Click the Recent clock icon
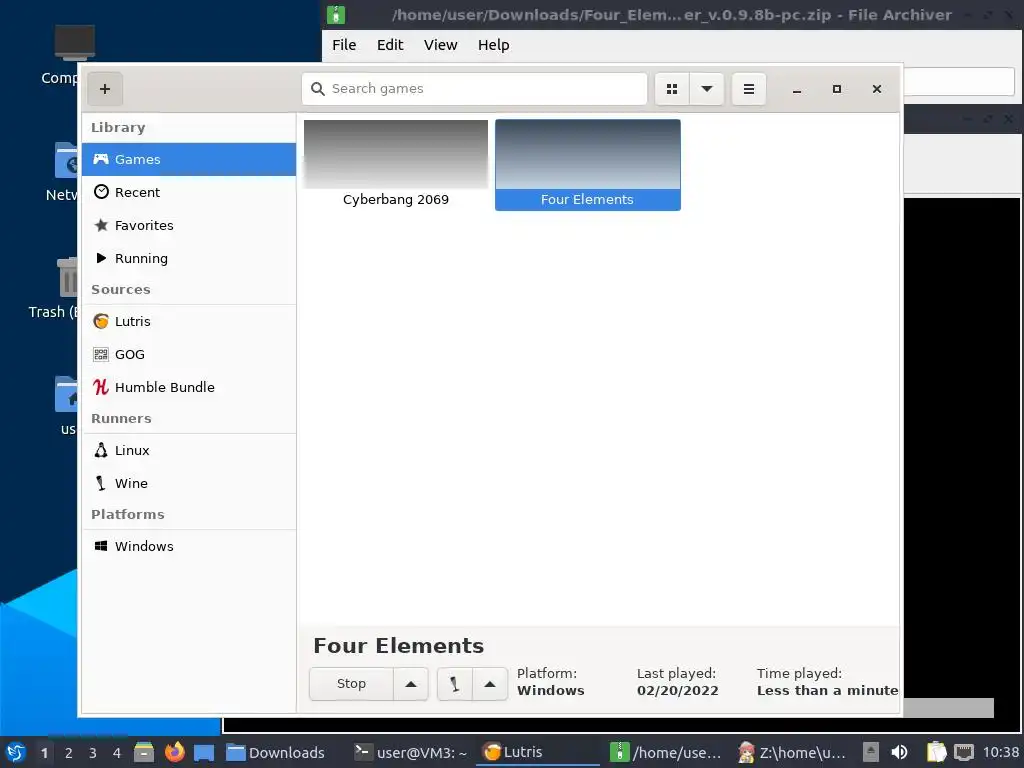 coord(101,191)
